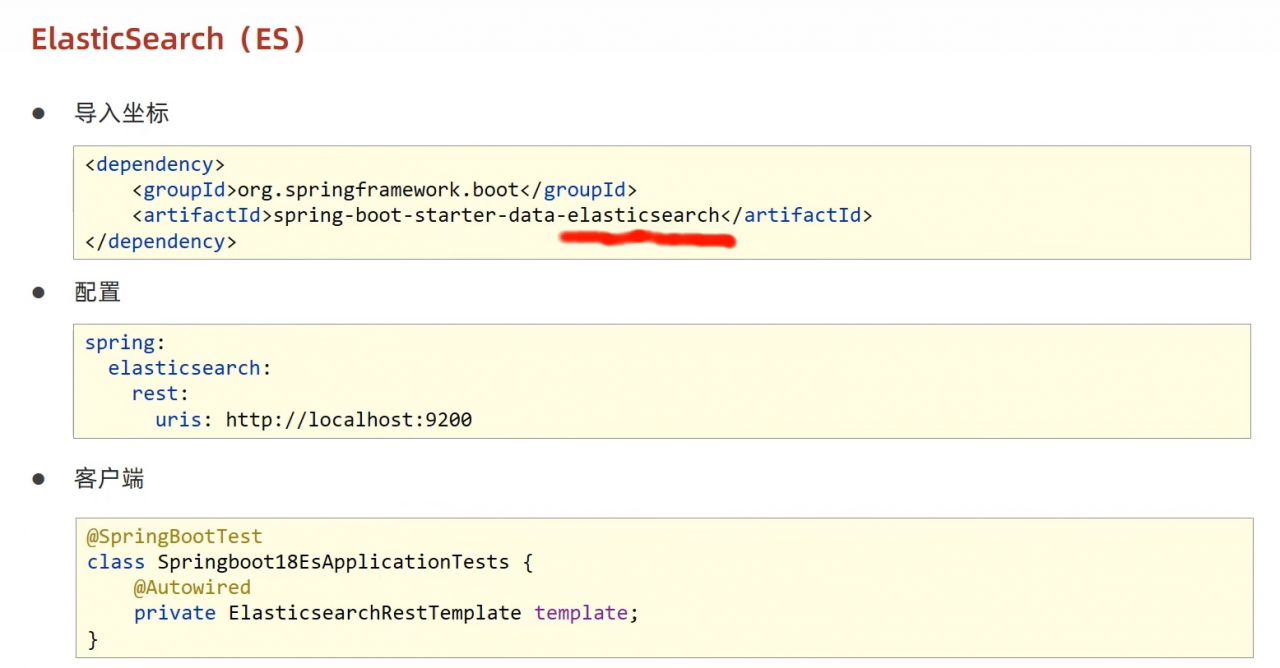Click the ElasticSearch (ES) heading
Screen dimensions: 1280x668
click(168, 39)
